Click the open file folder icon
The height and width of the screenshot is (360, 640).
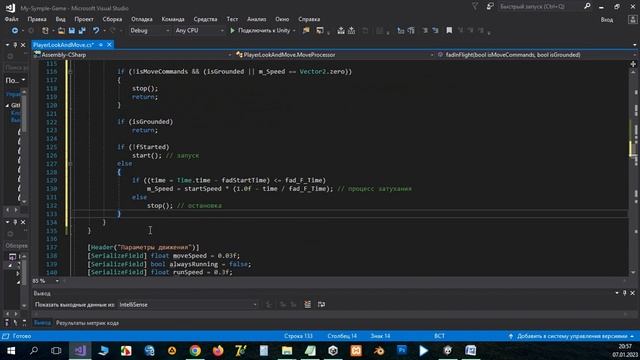61,31
